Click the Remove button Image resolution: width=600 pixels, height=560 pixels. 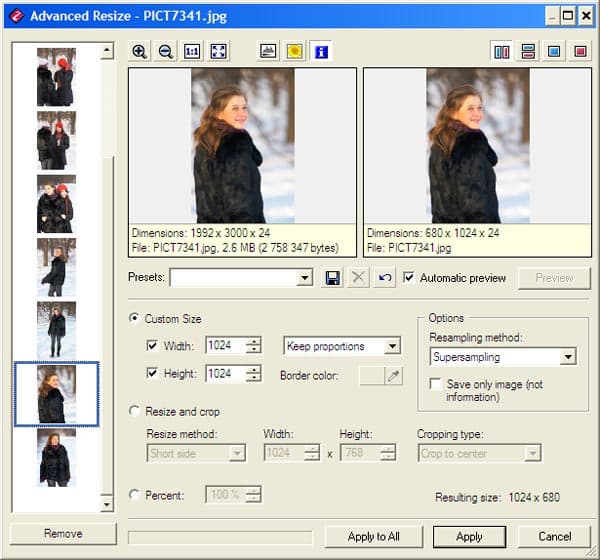(x=63, y=534)
